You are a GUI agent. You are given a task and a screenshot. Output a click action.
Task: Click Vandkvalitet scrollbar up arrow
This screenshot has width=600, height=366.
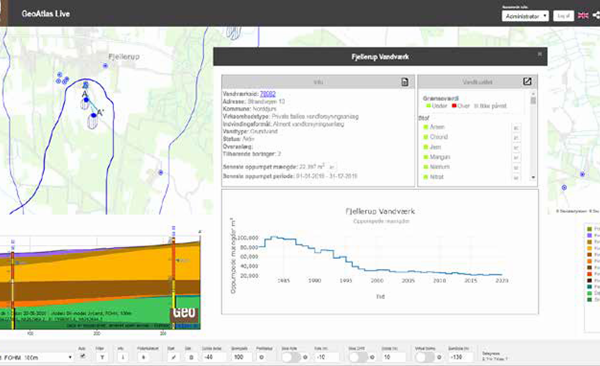click(x=533, y=93)
